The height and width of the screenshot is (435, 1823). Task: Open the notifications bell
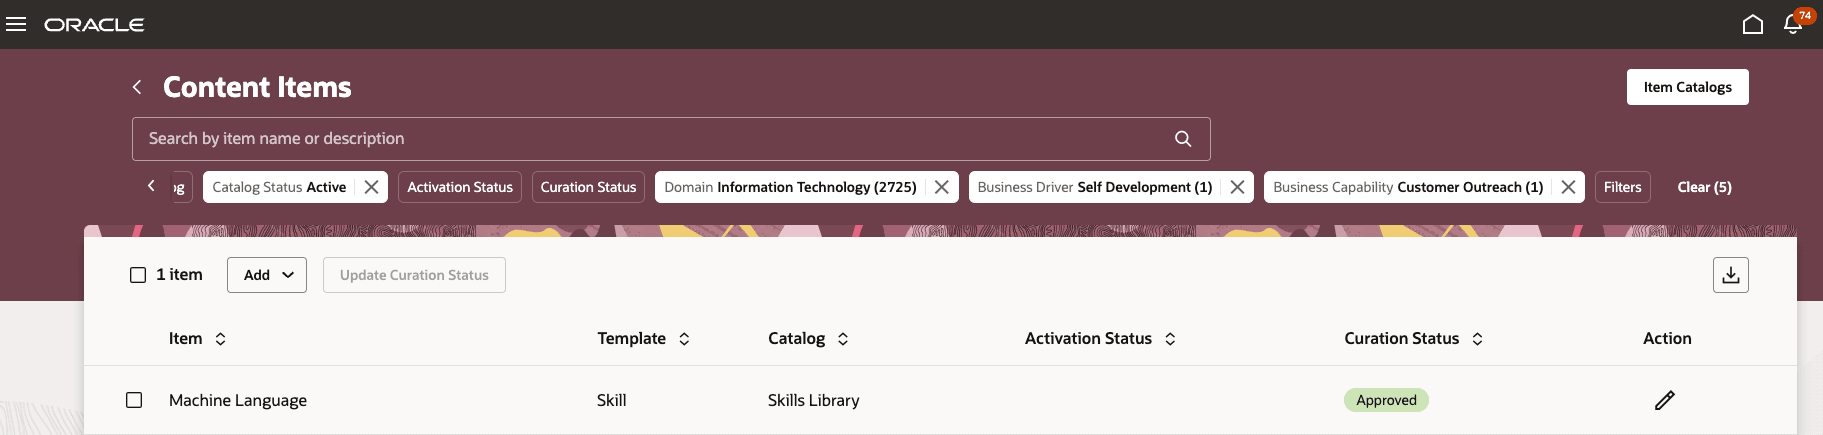[1793, 24]
